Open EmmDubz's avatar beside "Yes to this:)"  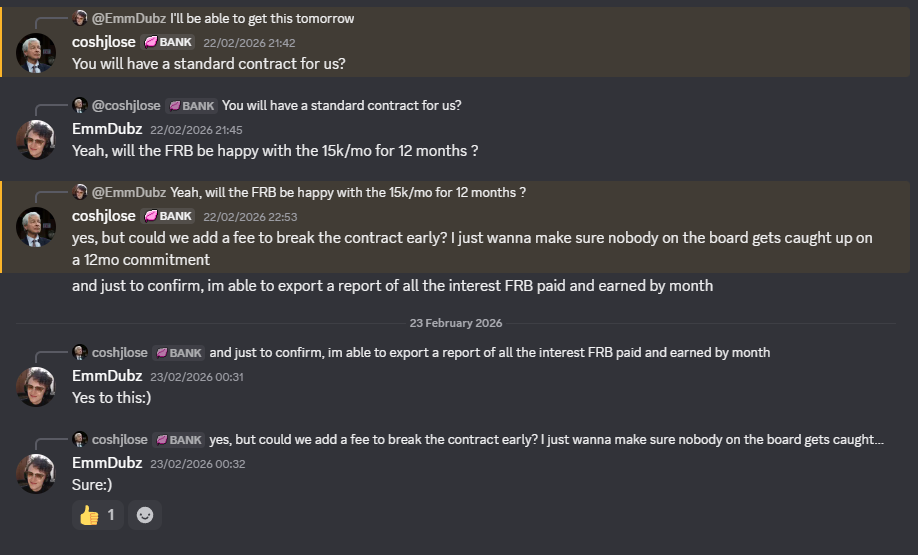[36, 387]
